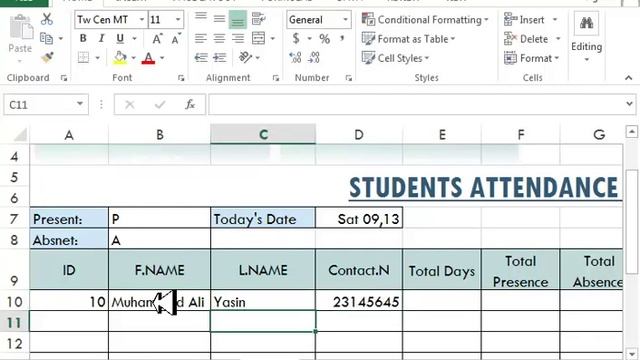Click the Select All corner triangle
640x360 pixels.
20,134
